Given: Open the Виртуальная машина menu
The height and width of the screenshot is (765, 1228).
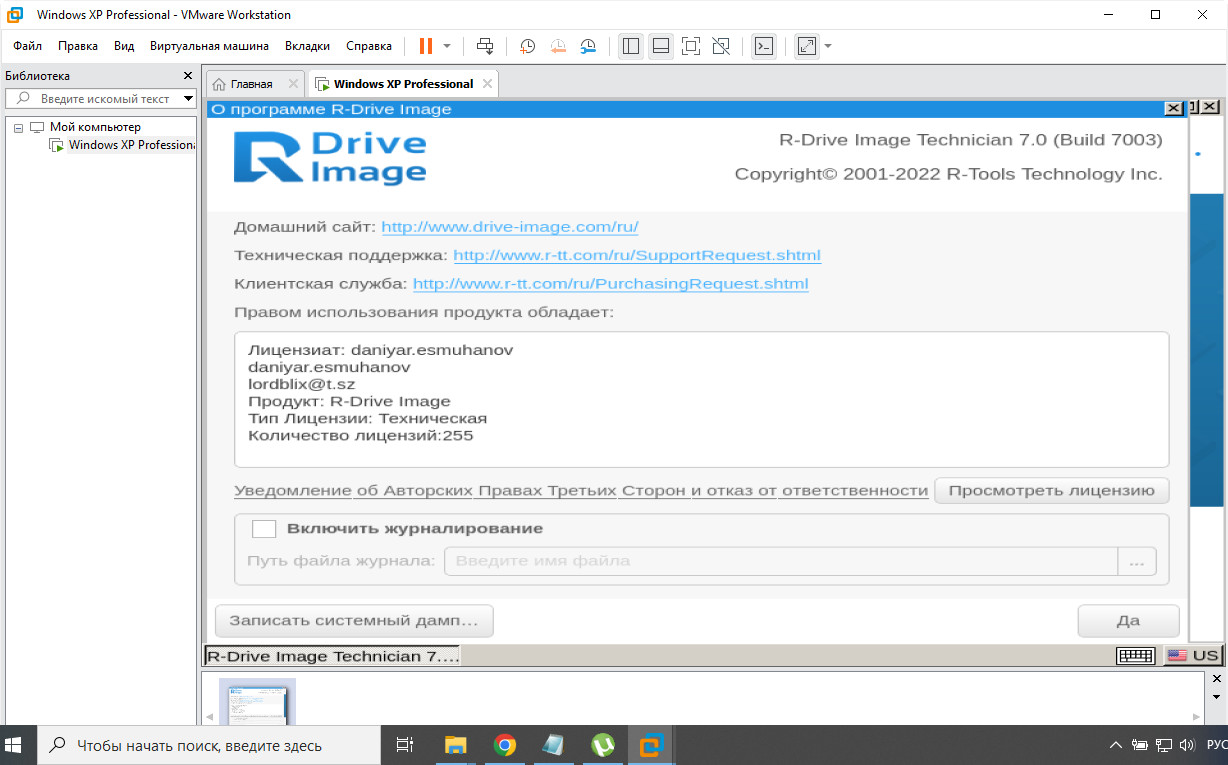Looking at the screenshot, I should [209, 46].
